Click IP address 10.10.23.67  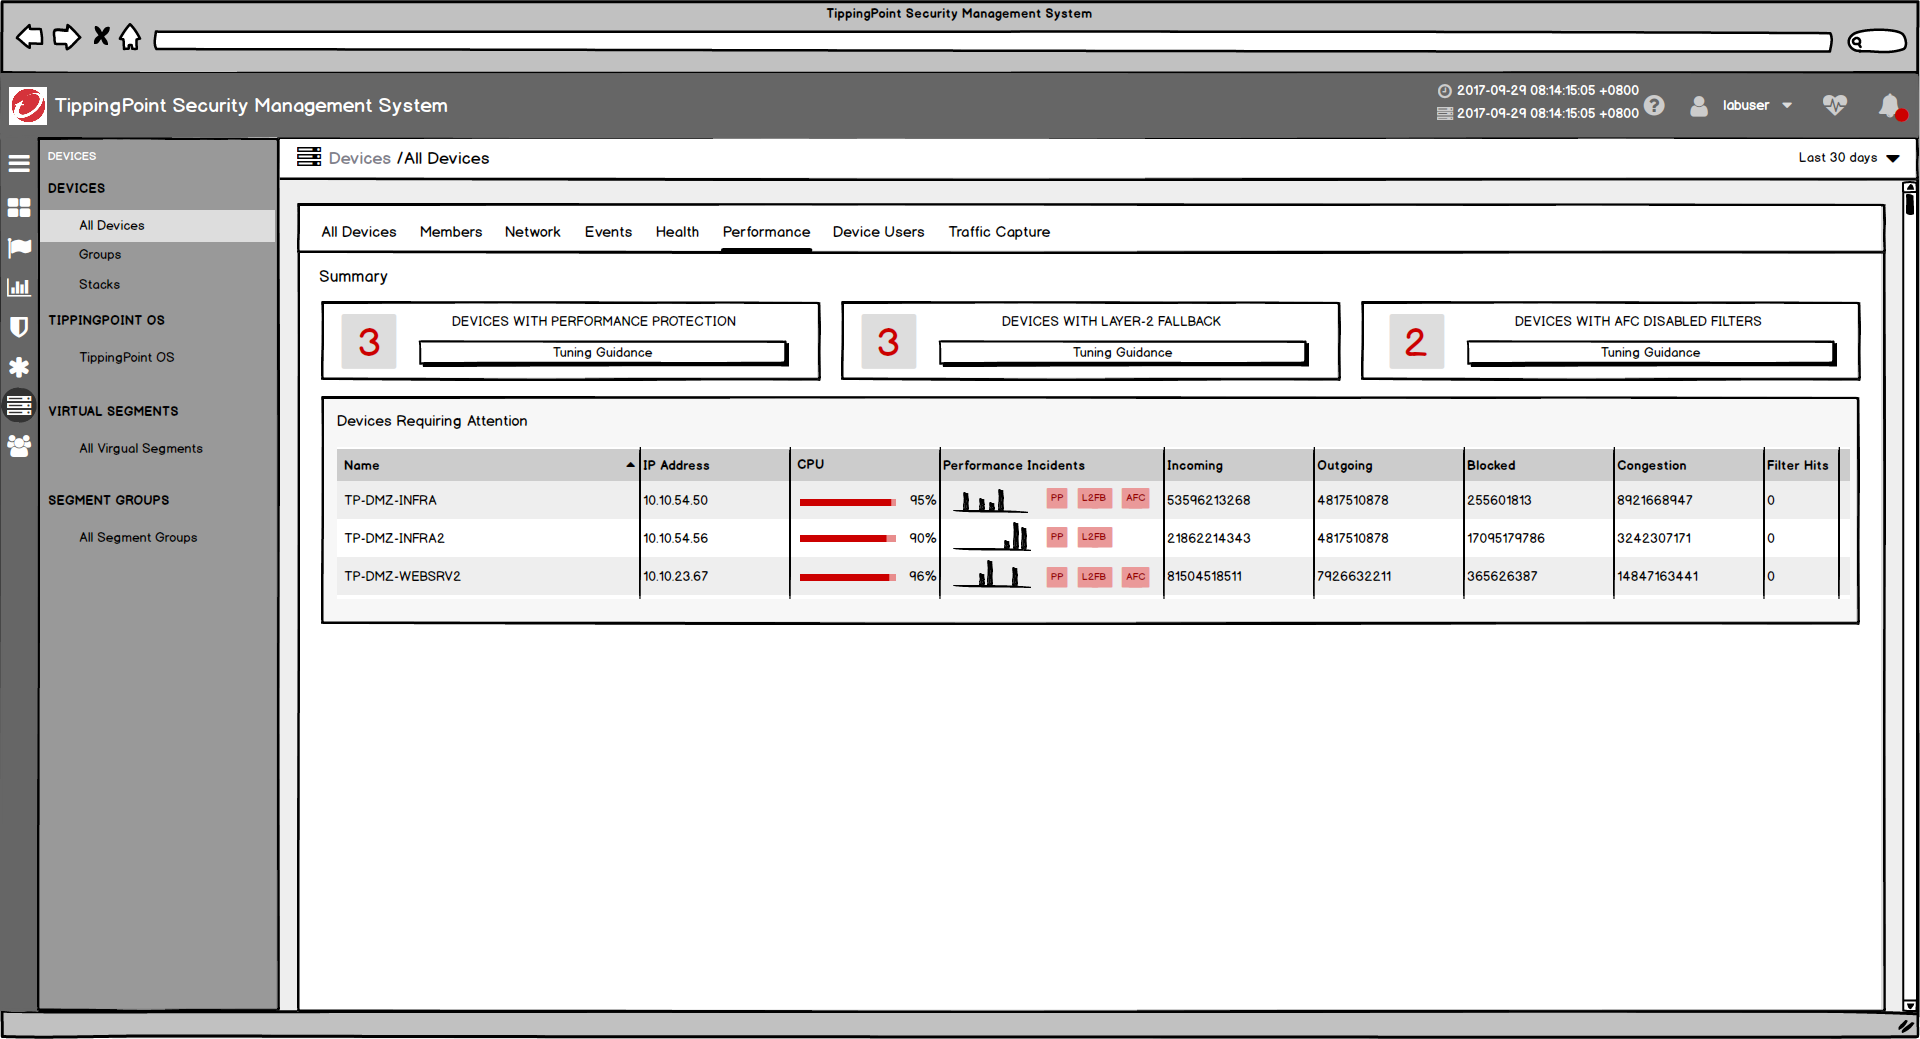pos(675,576)
